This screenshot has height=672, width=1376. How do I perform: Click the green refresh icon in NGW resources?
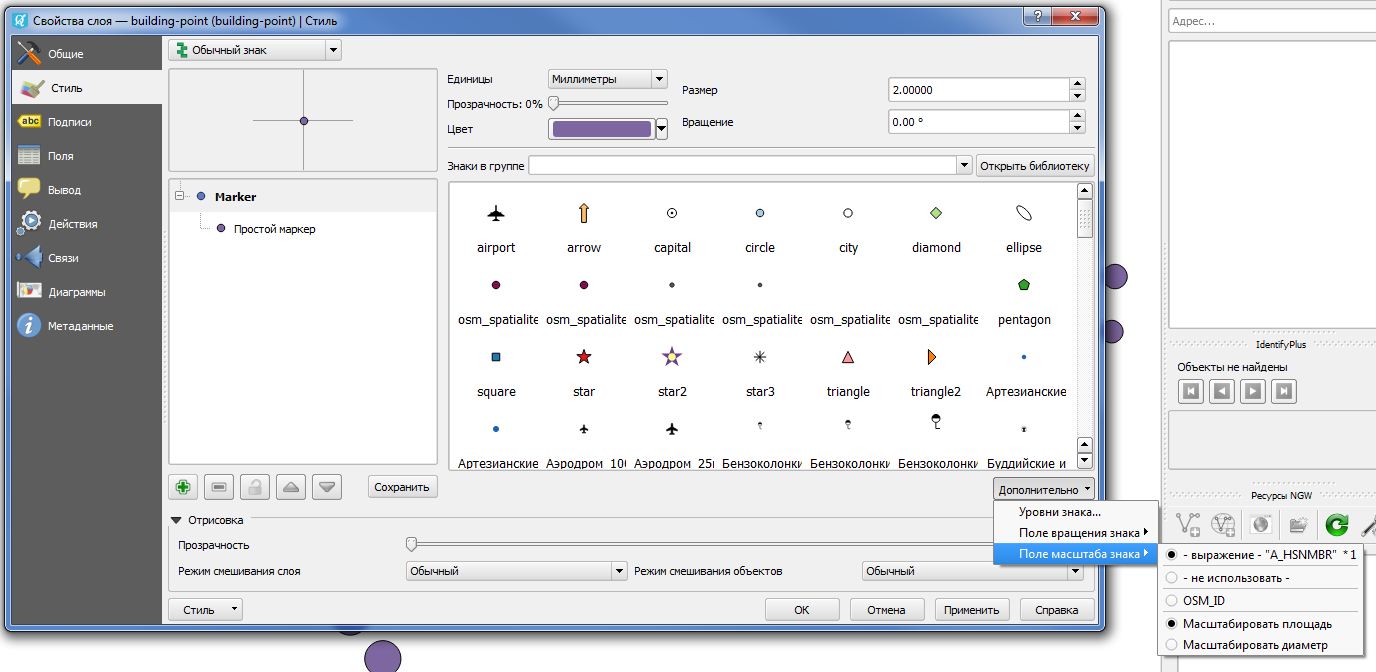(x=1337, y=524)
